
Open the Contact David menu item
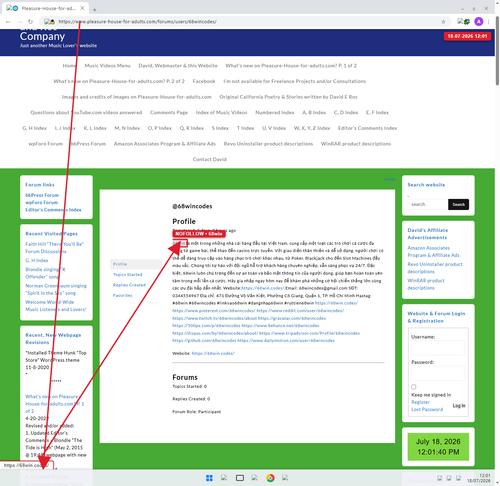tap(210, 159)
